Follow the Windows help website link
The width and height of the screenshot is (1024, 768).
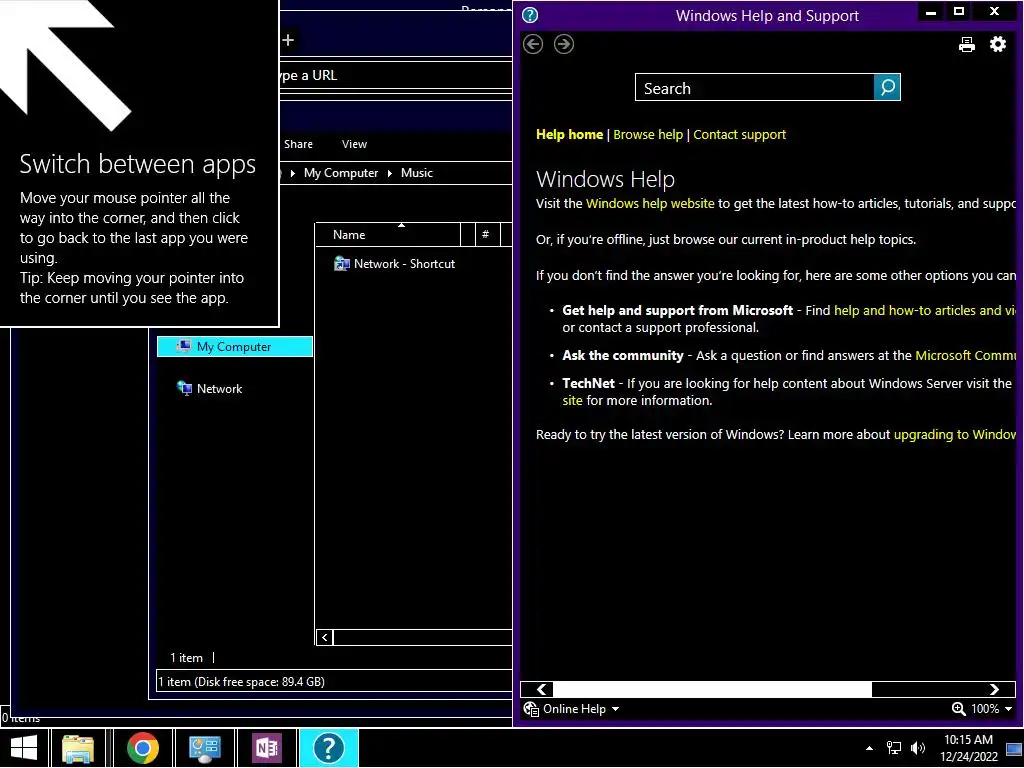(650, 204)
